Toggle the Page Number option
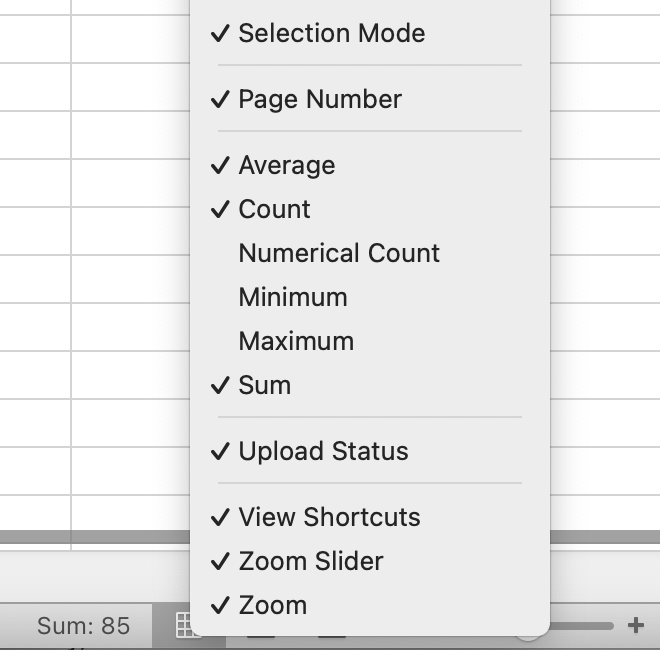This screenshot has height=650, width=660. (320, 99)
